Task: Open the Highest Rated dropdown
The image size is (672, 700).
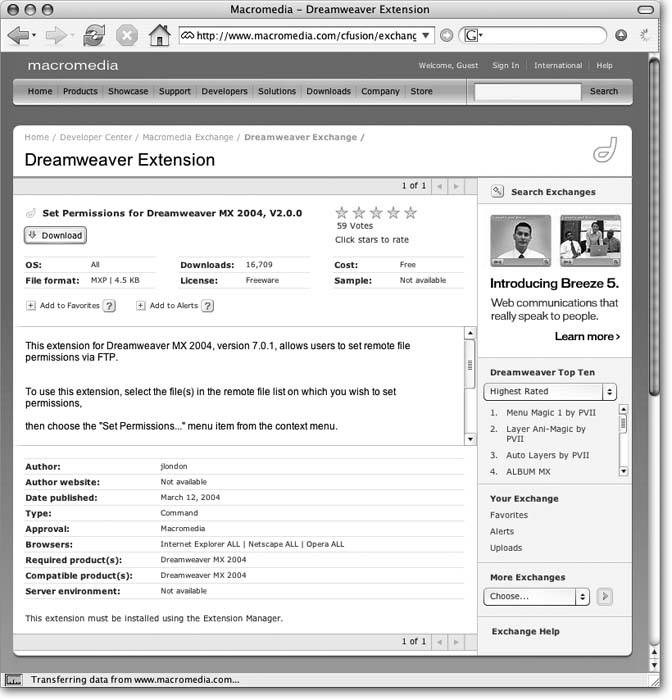Action: pyautogui.click(x=550, y=391)
